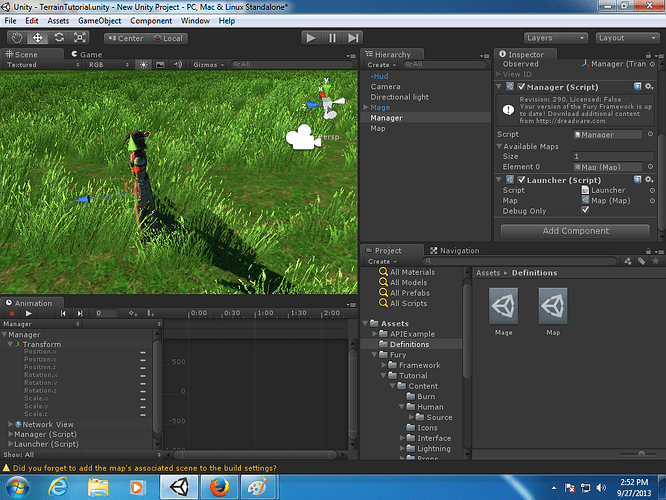Image resolution: width=666 pixels, height=500 pixels.
Task: Select the Scale tool
Action: (x=79, y=38)
